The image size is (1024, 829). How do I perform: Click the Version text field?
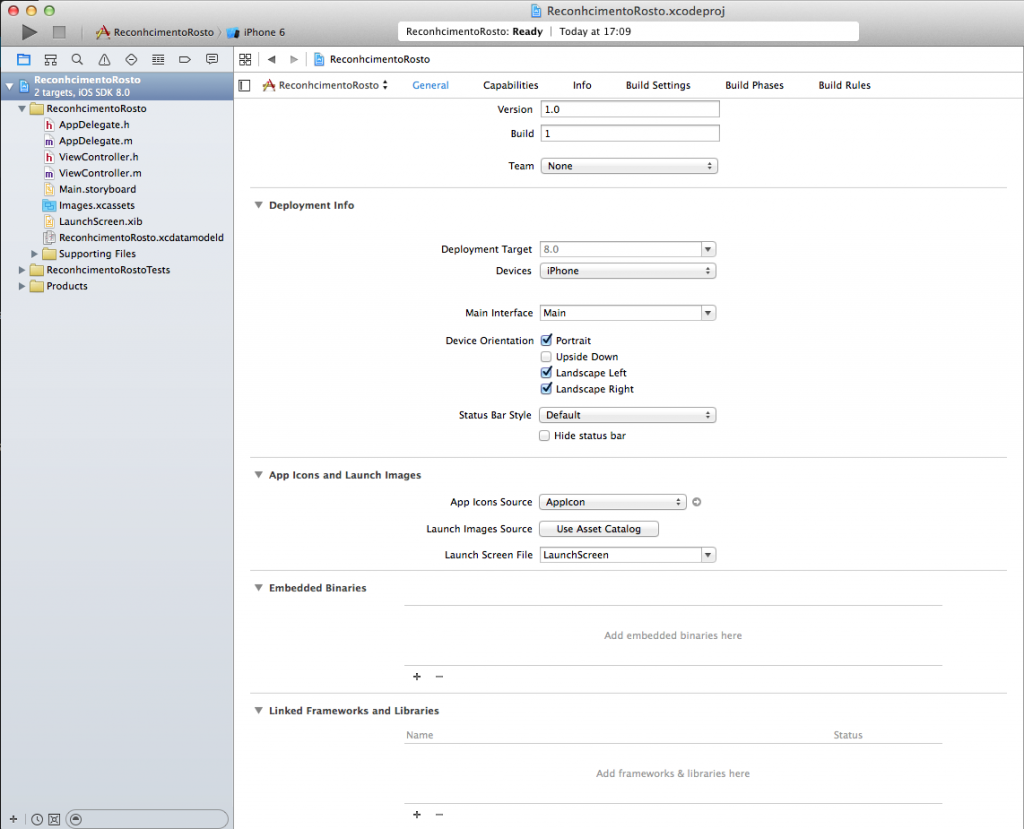click(630, 109)
